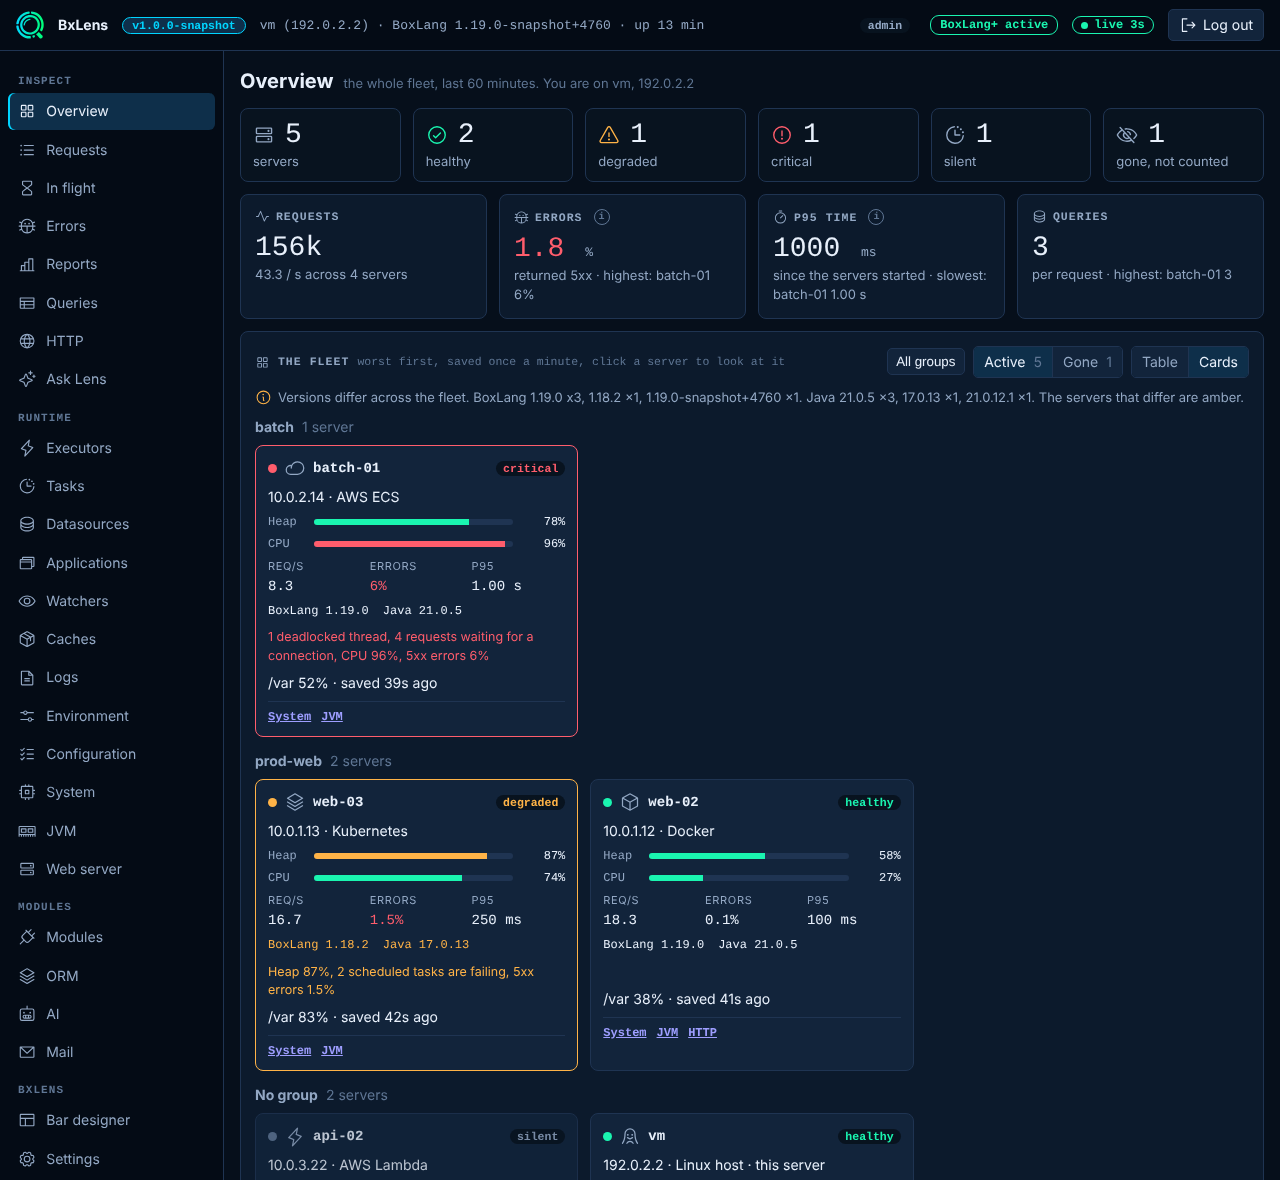Open JVM link on web-03 card

coord(332,1050)
